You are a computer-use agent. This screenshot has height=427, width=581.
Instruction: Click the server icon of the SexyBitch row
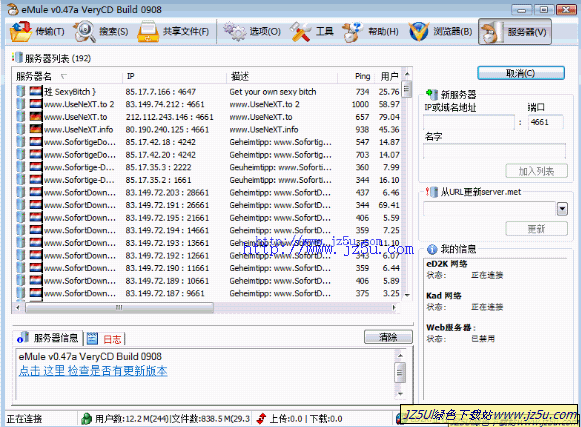(x=21, y=91)
